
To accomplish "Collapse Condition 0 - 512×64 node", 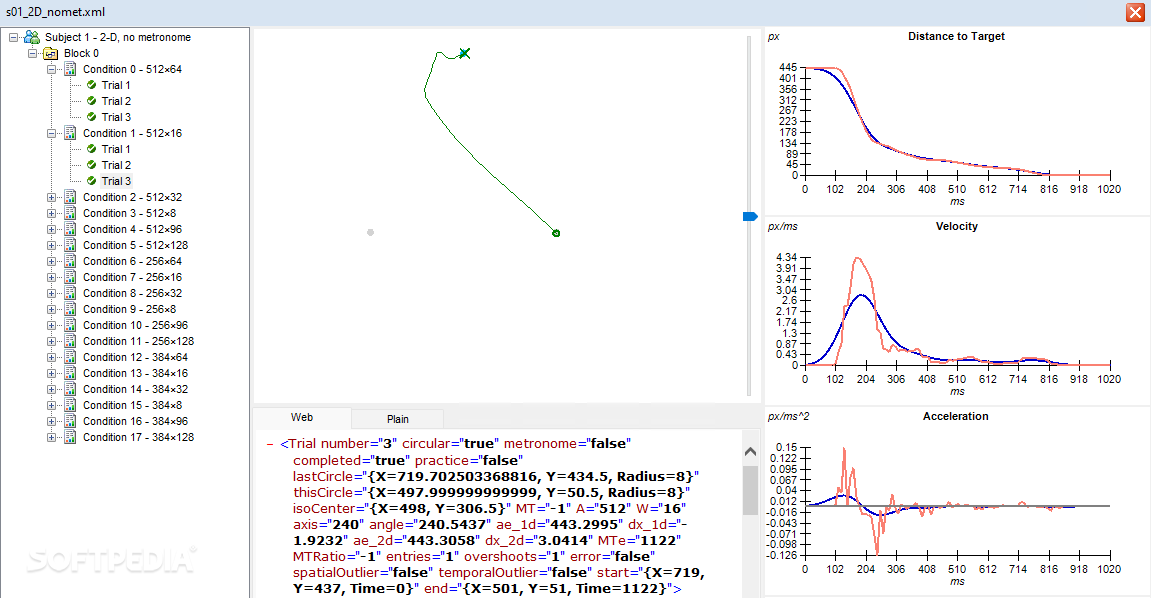I will point(51,69).
